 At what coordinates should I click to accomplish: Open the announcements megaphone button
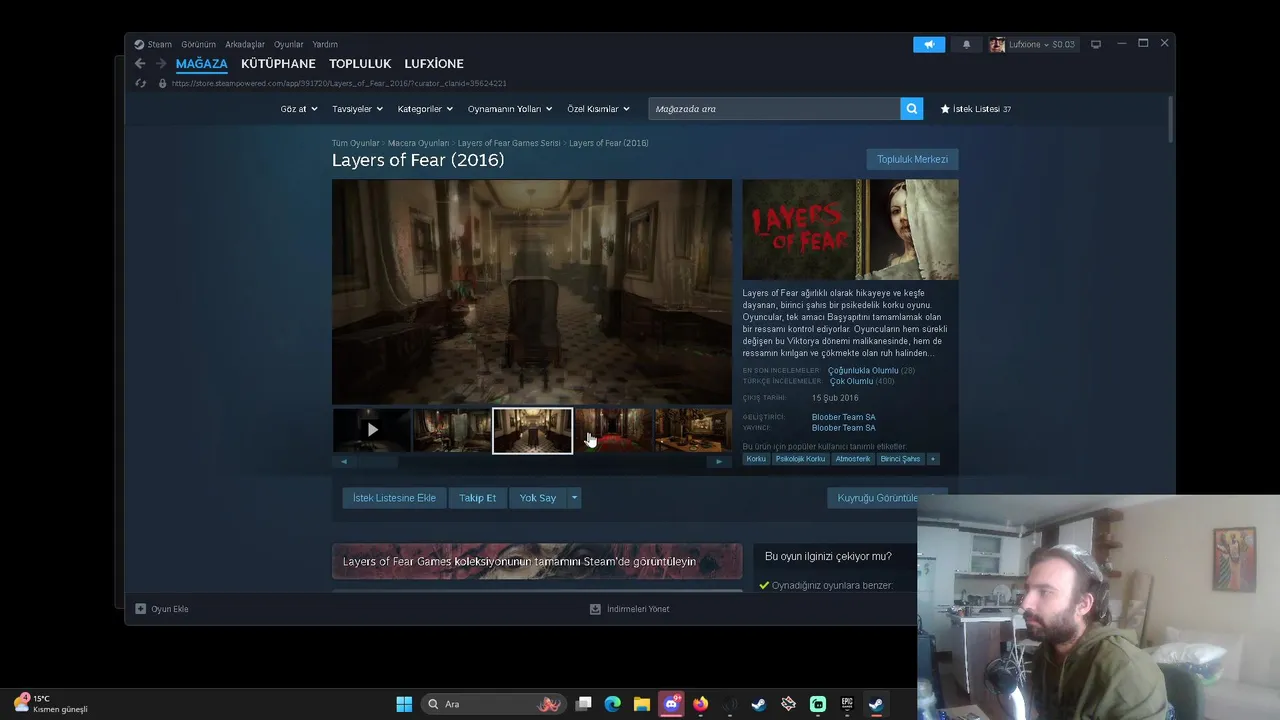[929, 44]
